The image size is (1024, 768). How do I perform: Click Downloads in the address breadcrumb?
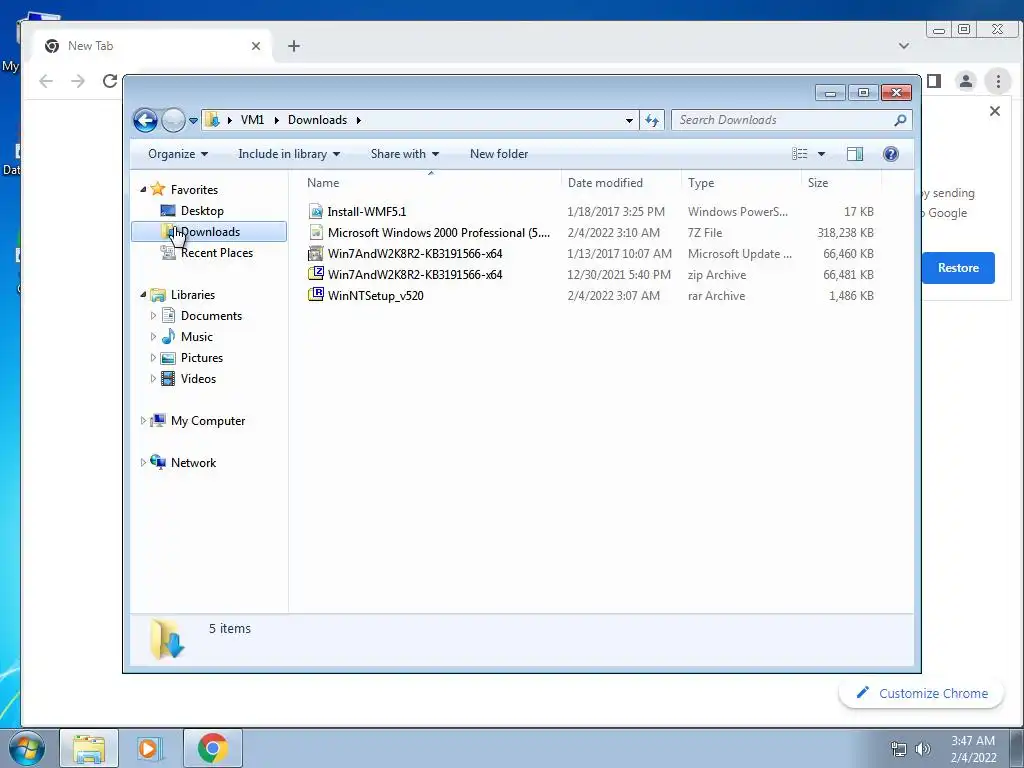[317, 120]
